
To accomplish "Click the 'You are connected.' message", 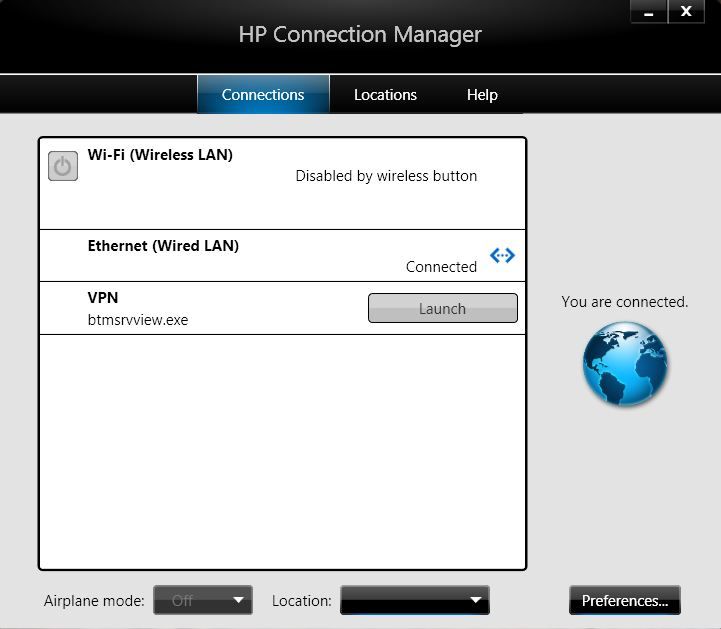I will tap(624, 302).
